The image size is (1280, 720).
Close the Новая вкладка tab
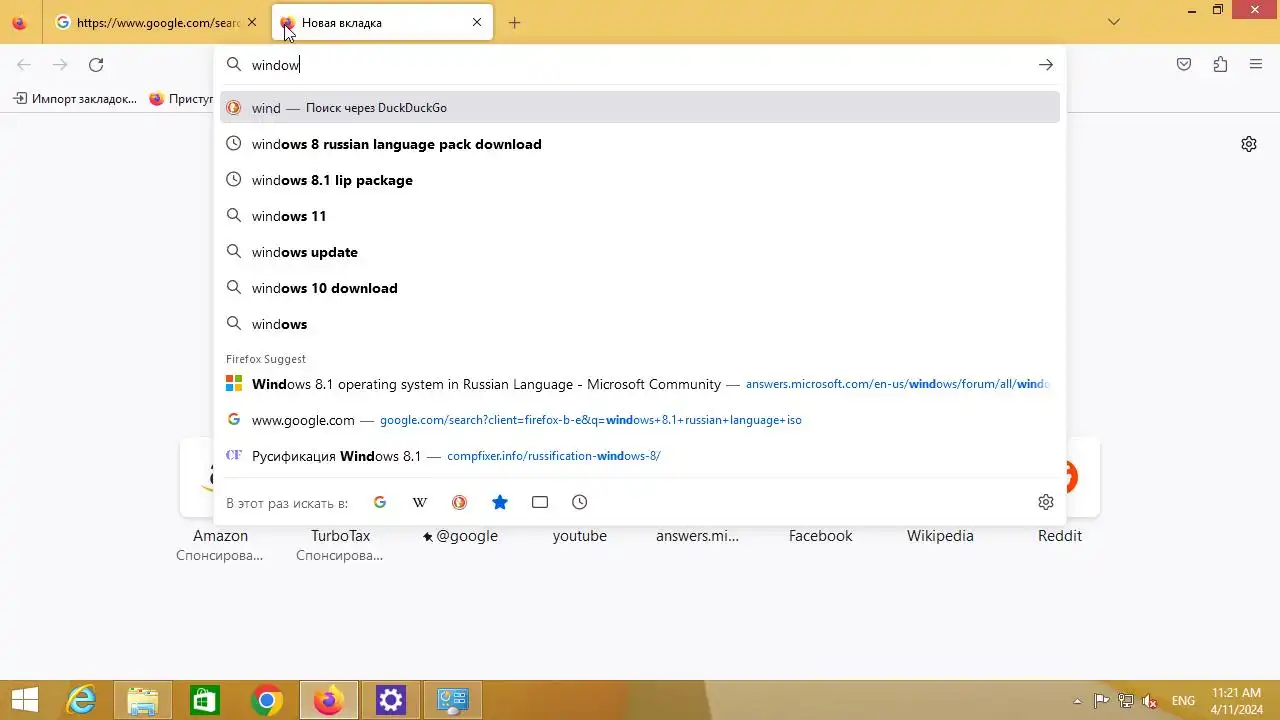click(x=476, y=22)
